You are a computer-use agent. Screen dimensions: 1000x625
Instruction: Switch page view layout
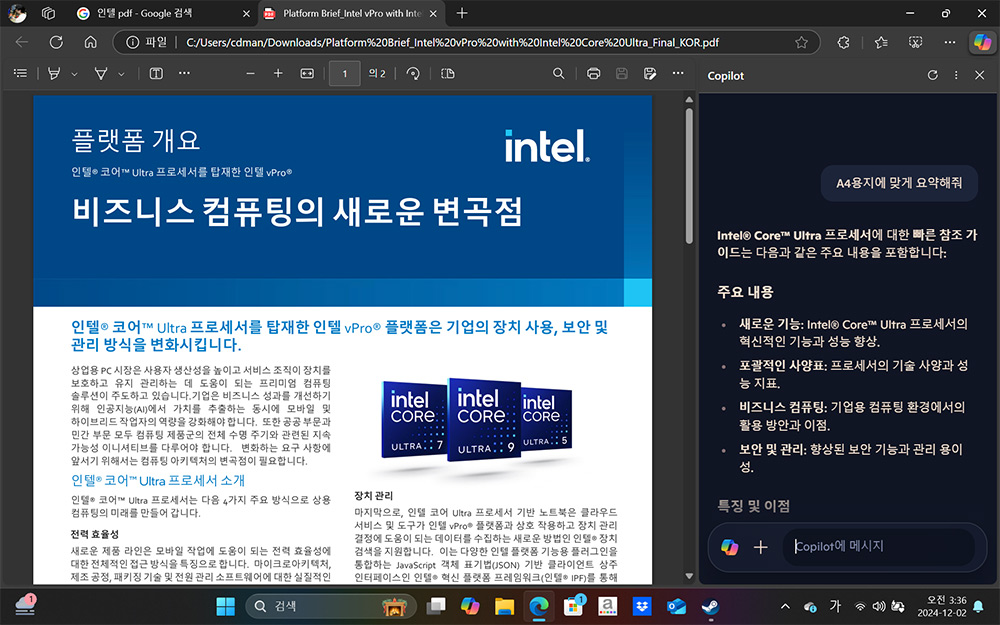point(448,73)
